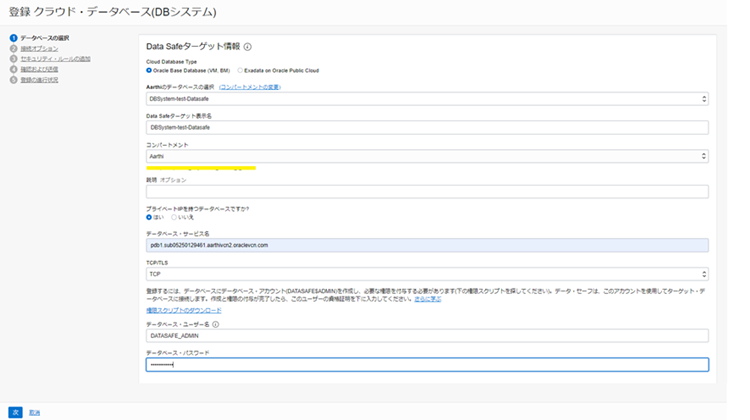This screenshot has height=420, width=750.
Task: Click the 取消 cancel link
Action: click(35, 411)
